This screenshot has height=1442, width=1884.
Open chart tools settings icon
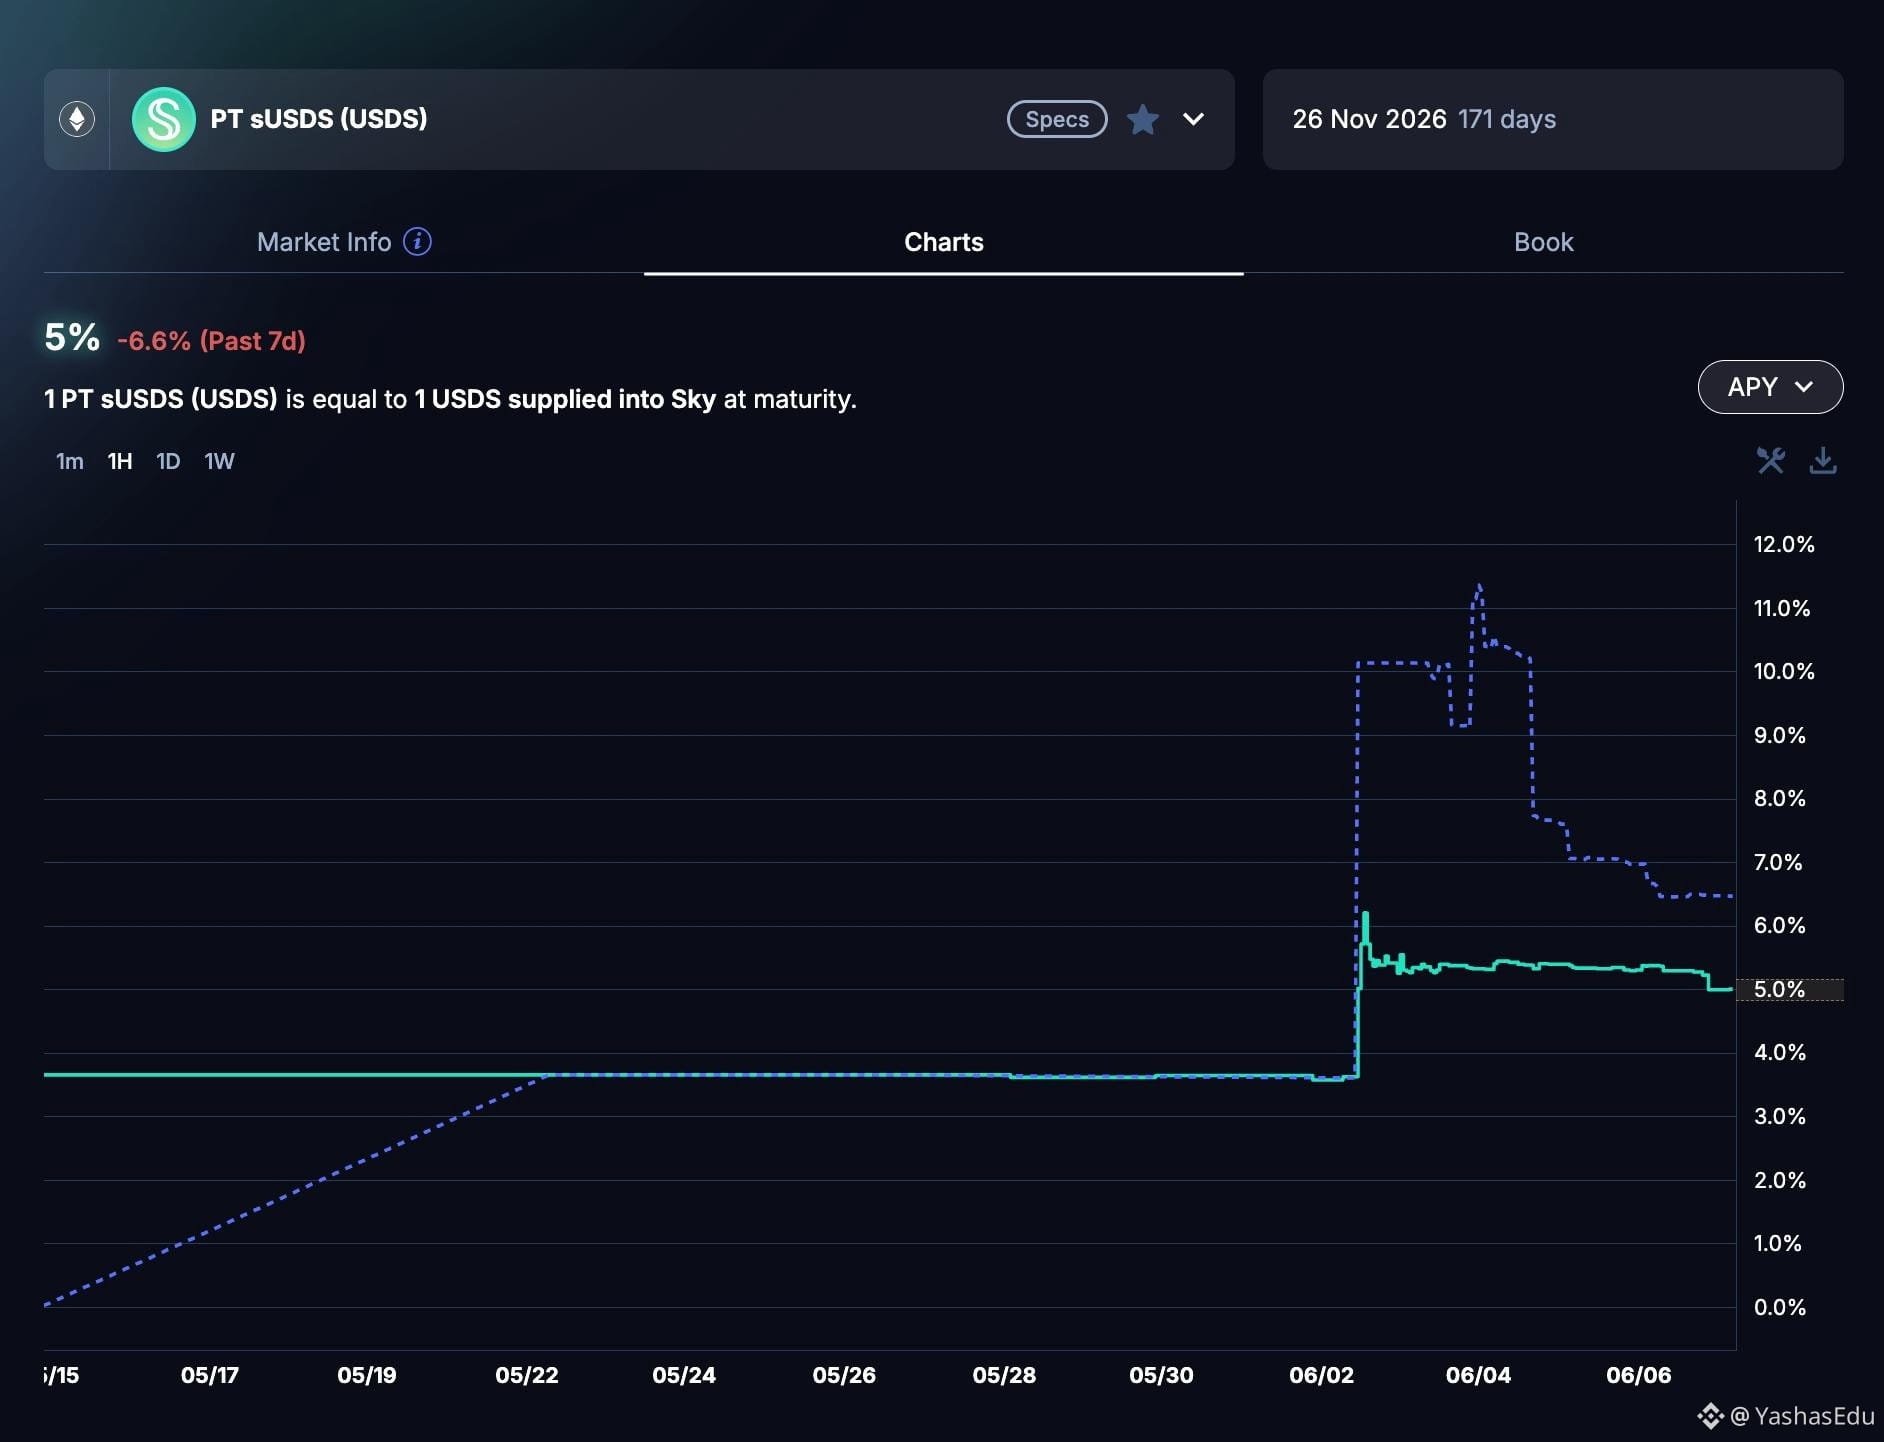coord(1771,460)
